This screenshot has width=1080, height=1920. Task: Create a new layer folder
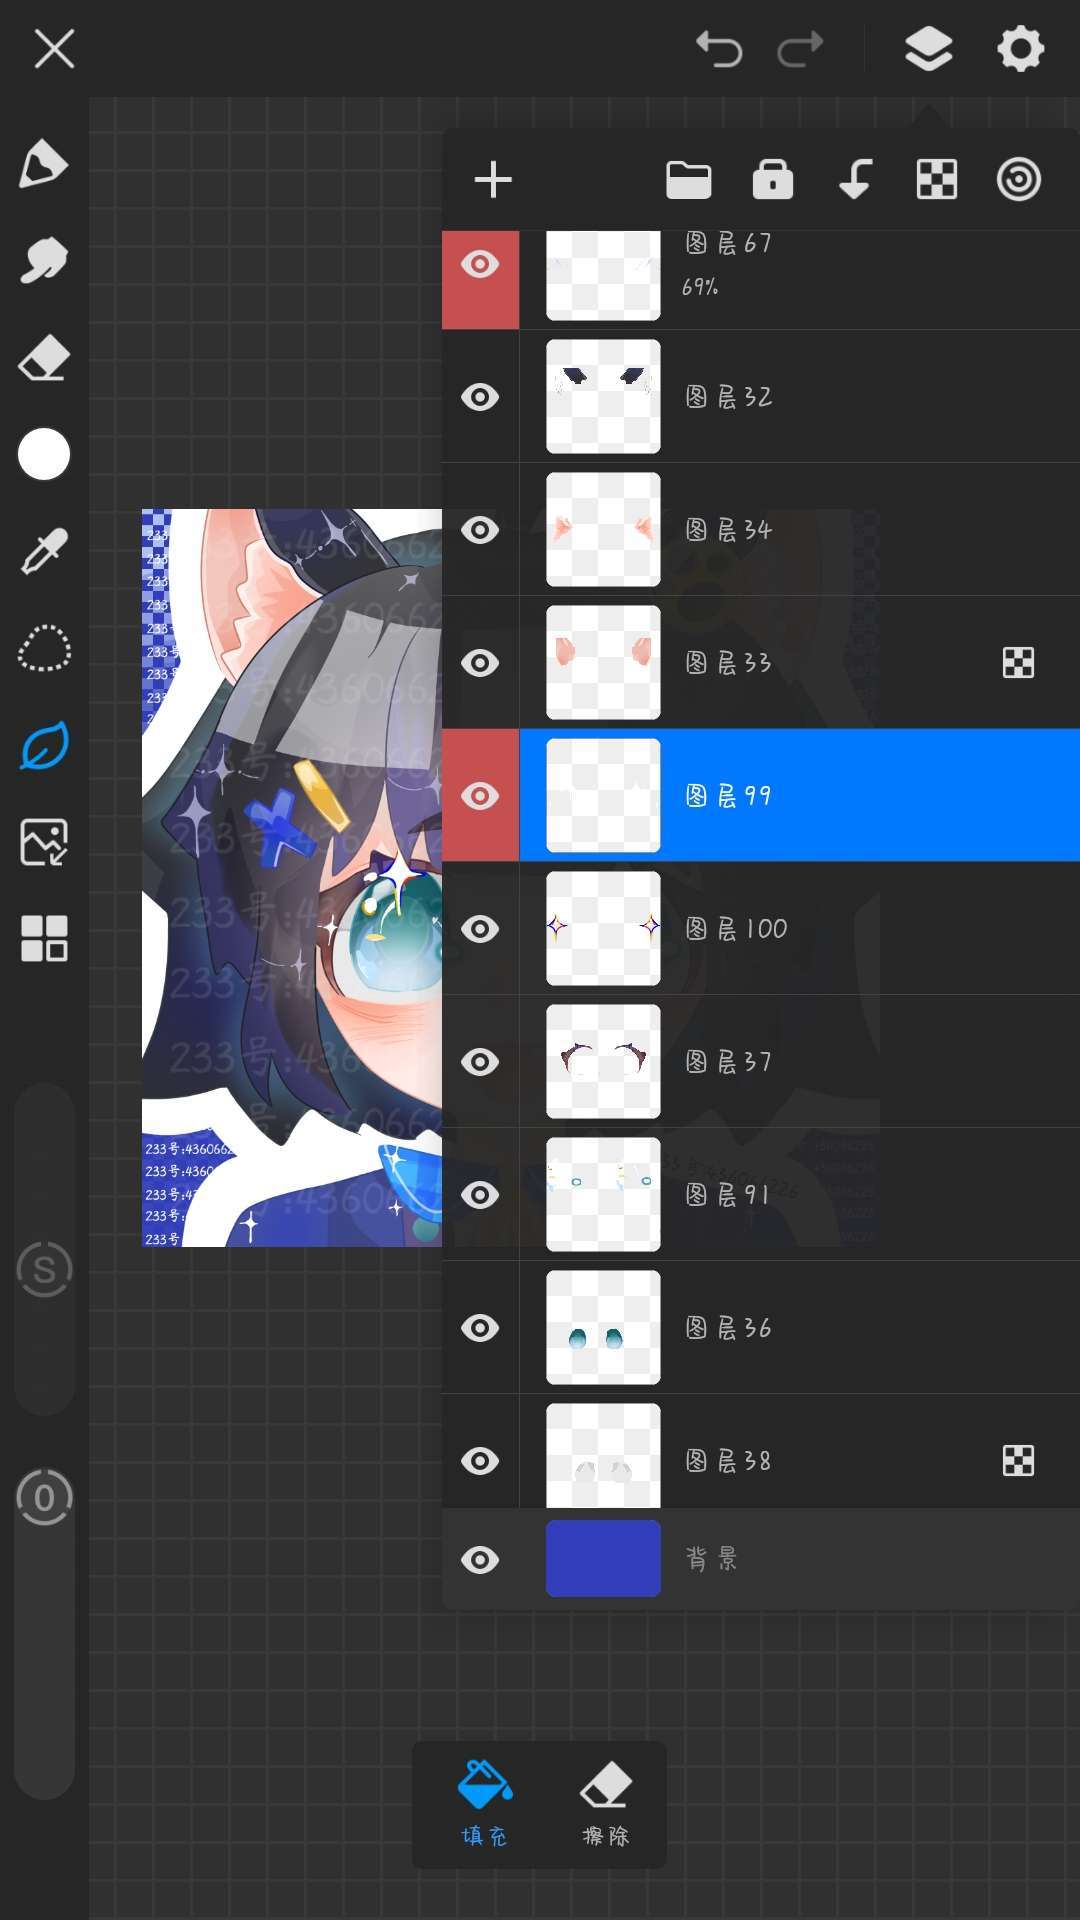688,180
